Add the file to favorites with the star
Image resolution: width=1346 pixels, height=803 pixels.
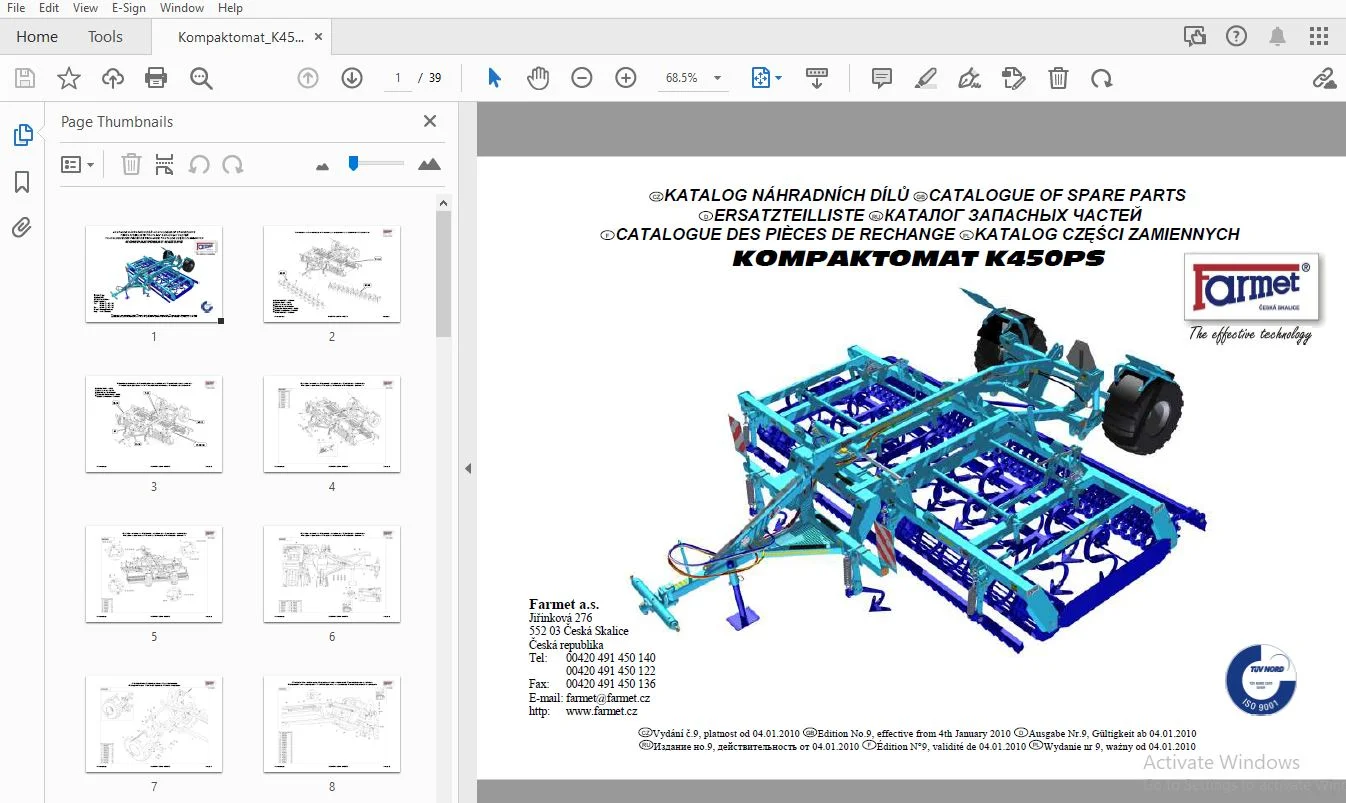pyautogui.click(x=69, y=78)
